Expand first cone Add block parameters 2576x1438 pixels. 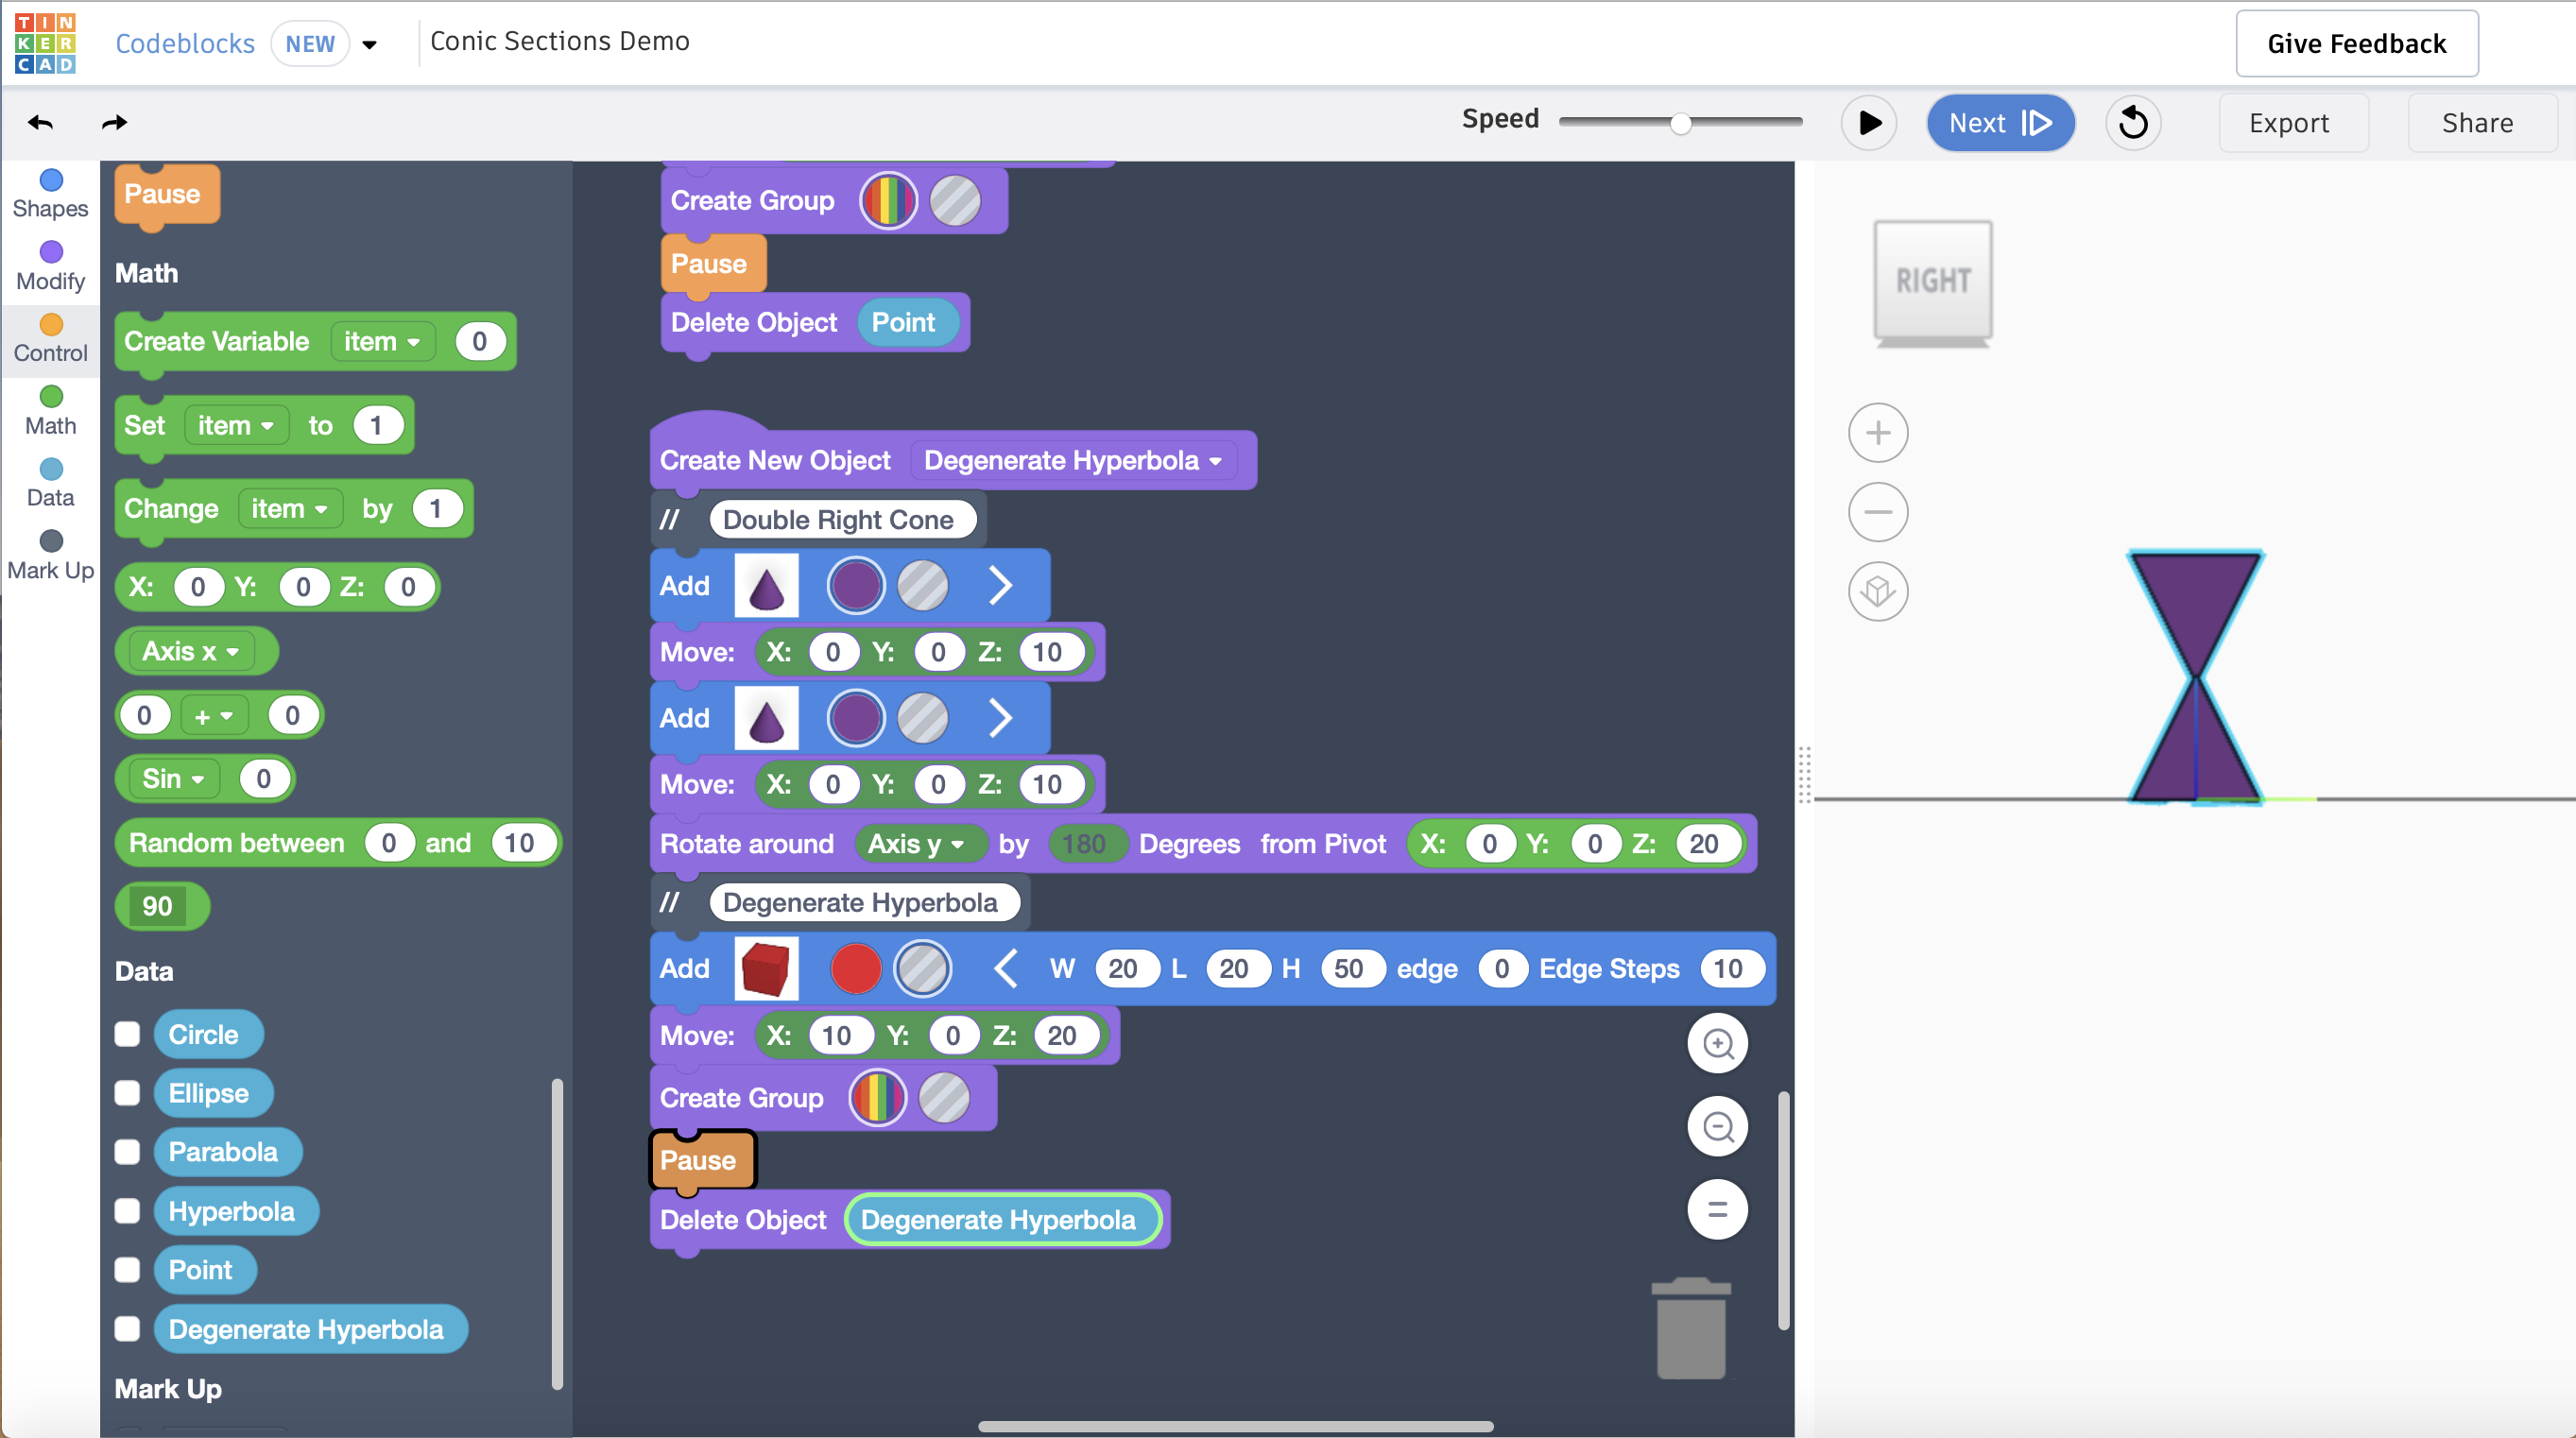(x=1000, y=586)
